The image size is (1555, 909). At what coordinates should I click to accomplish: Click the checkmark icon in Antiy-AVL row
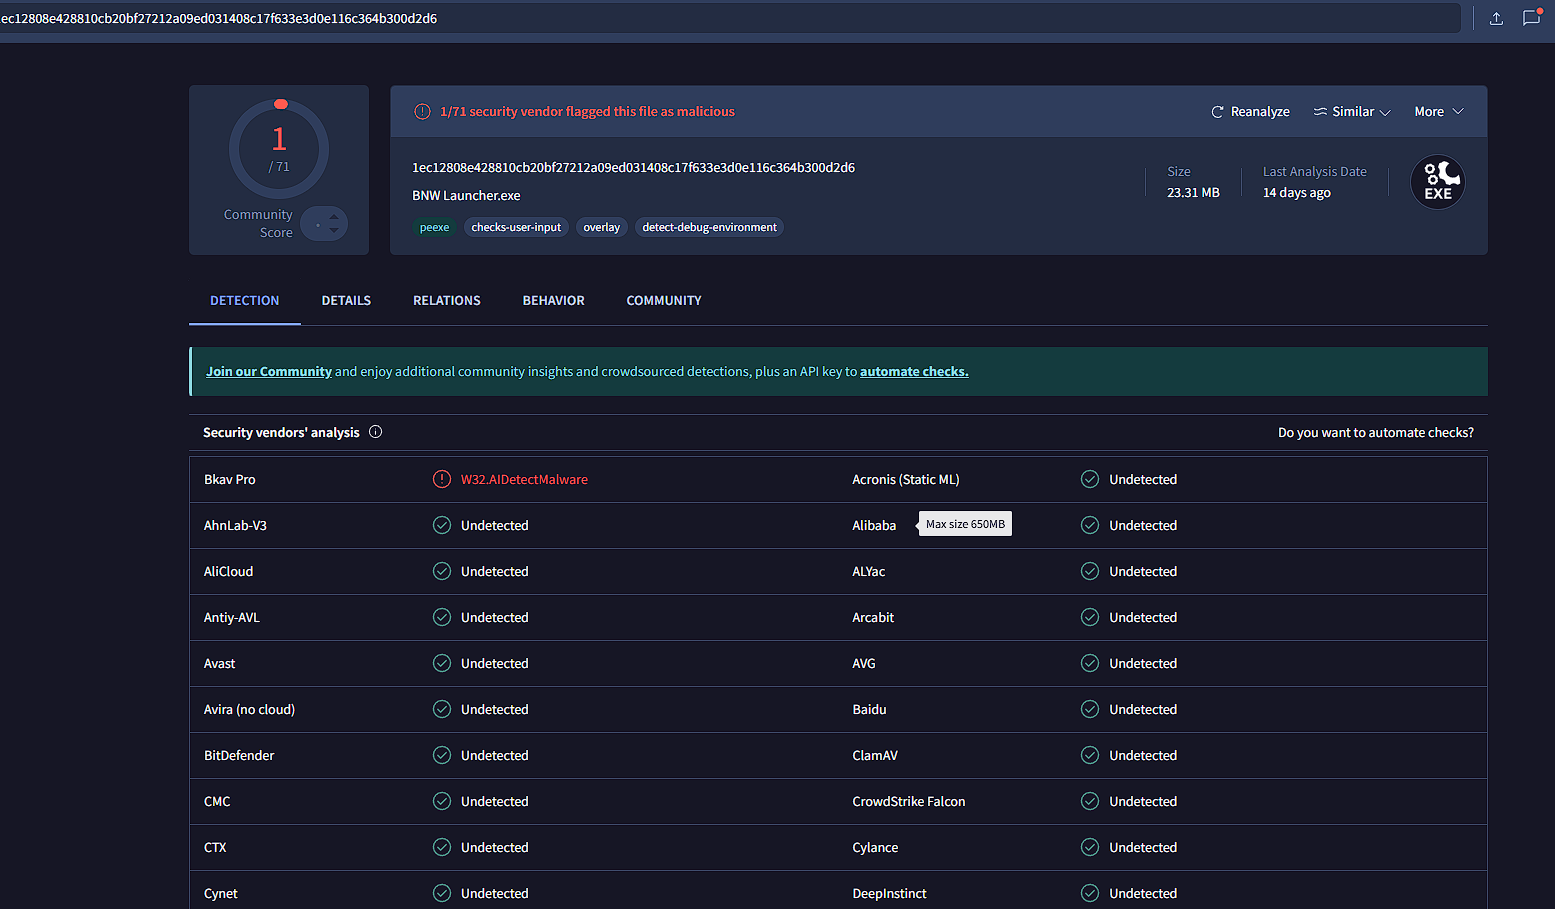(442, 617)
